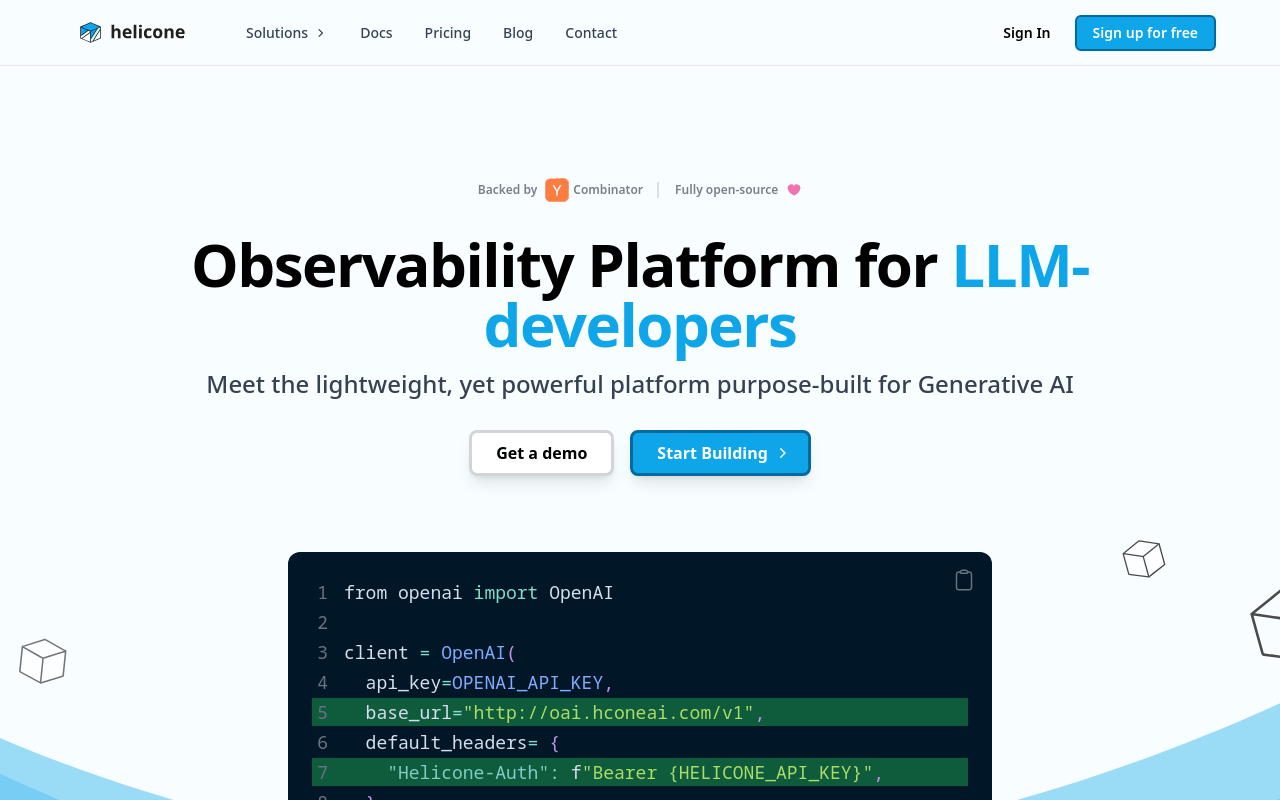Click the Combinator text
This screenshot has height=800, width=1280.
coord(608,190)
